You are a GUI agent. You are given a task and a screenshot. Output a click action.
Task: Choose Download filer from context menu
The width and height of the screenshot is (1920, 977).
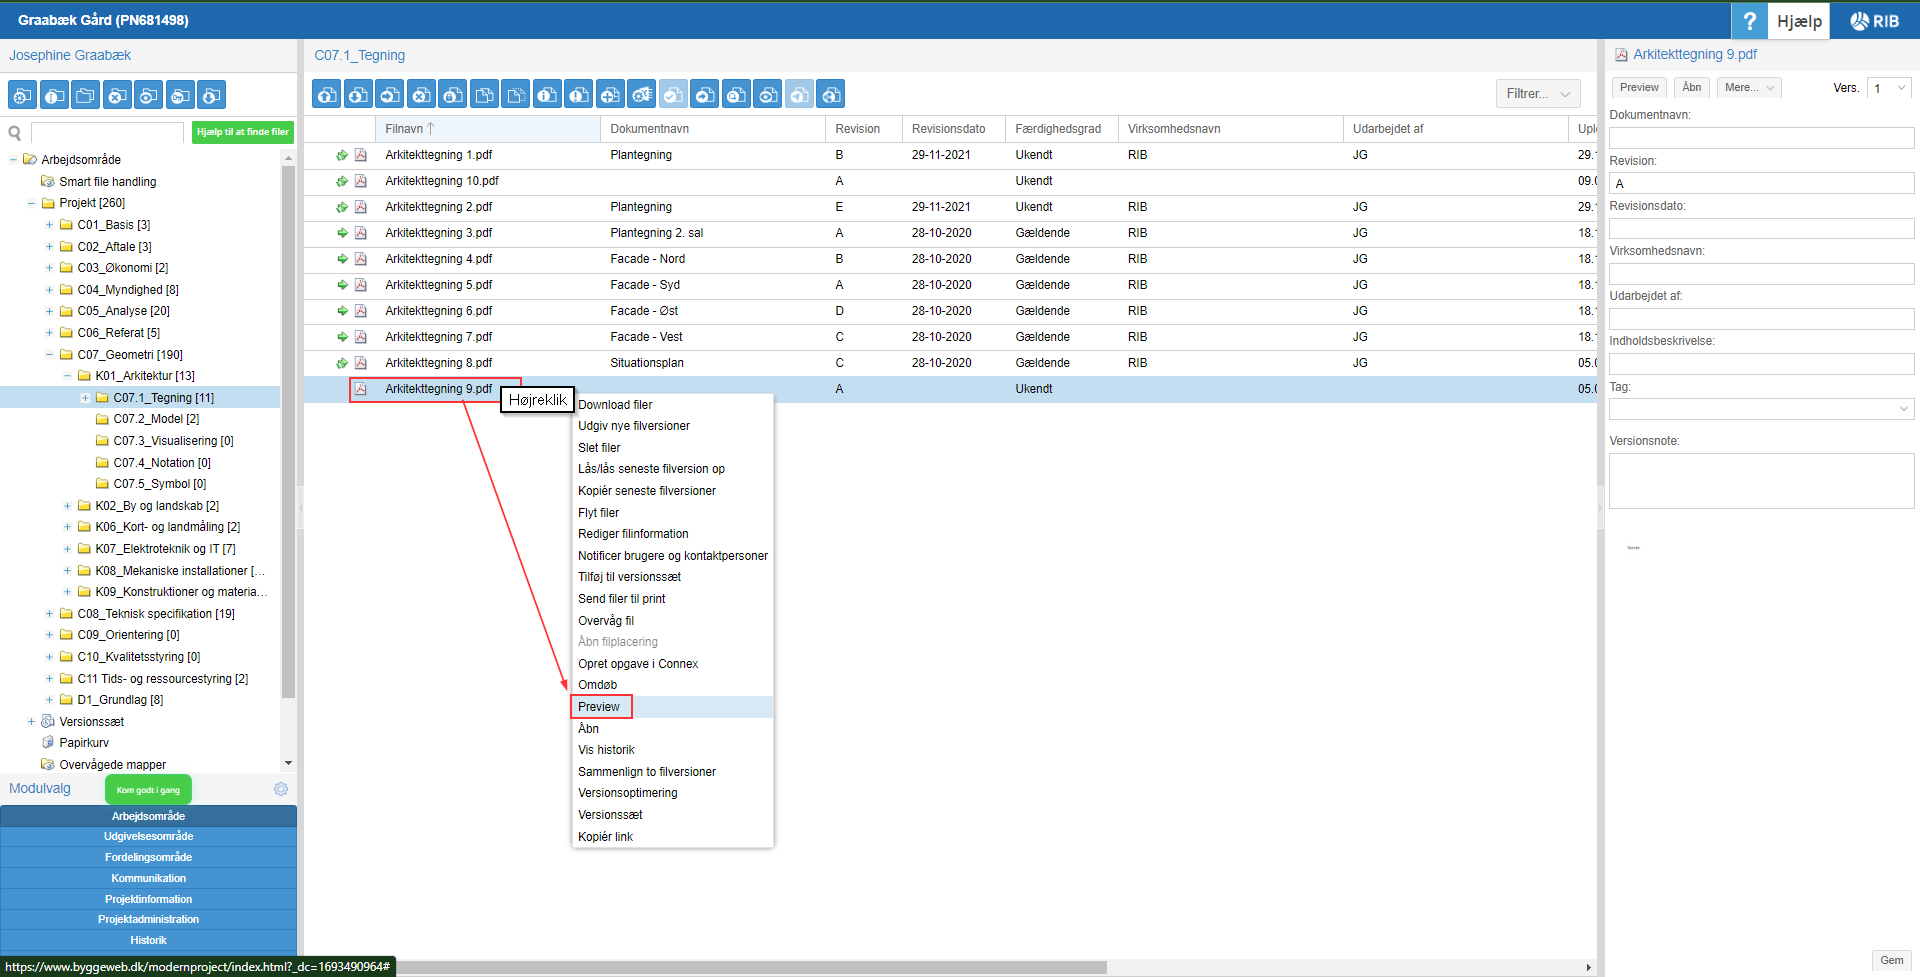point(615,405)
